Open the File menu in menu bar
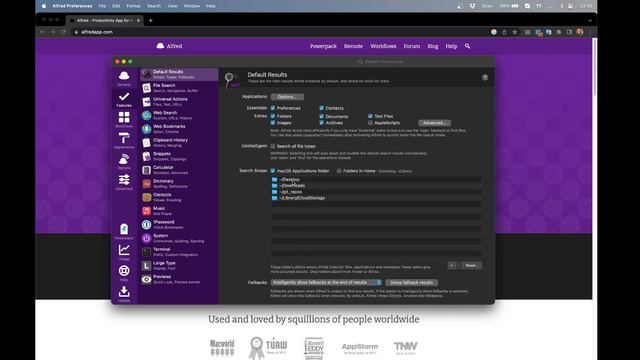Viewport: 640px width, 360px height. coord(102,6)
